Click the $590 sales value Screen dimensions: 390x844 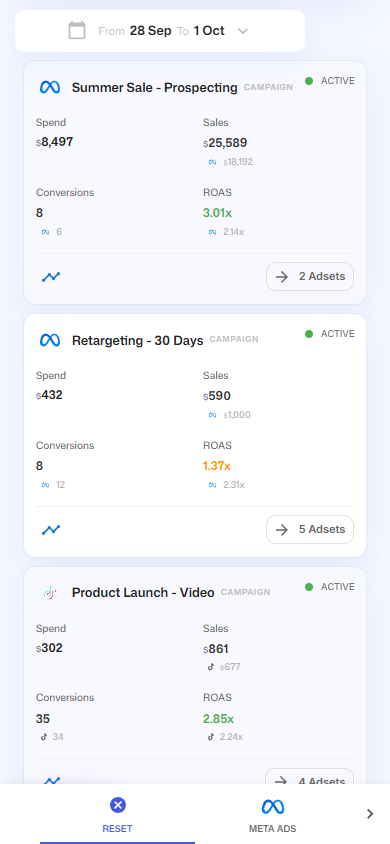pos(217,396)
